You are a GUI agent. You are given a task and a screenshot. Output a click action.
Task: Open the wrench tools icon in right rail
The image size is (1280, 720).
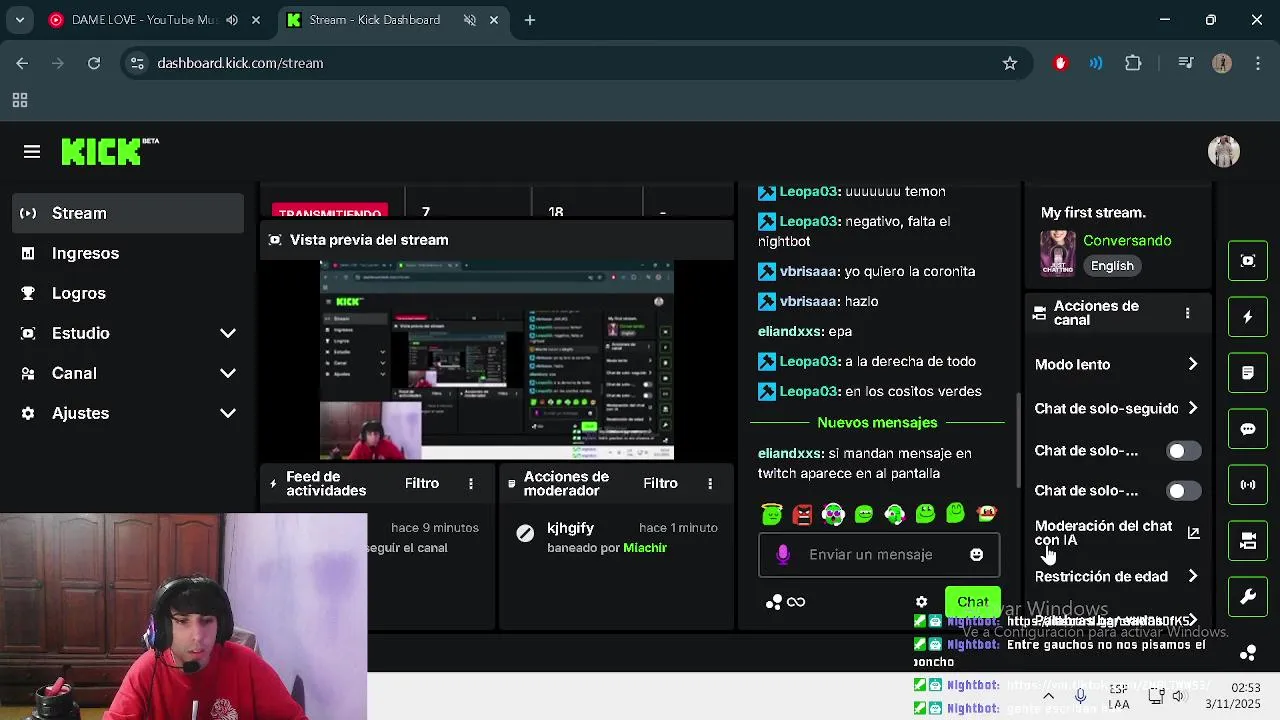pos(1248,597)
